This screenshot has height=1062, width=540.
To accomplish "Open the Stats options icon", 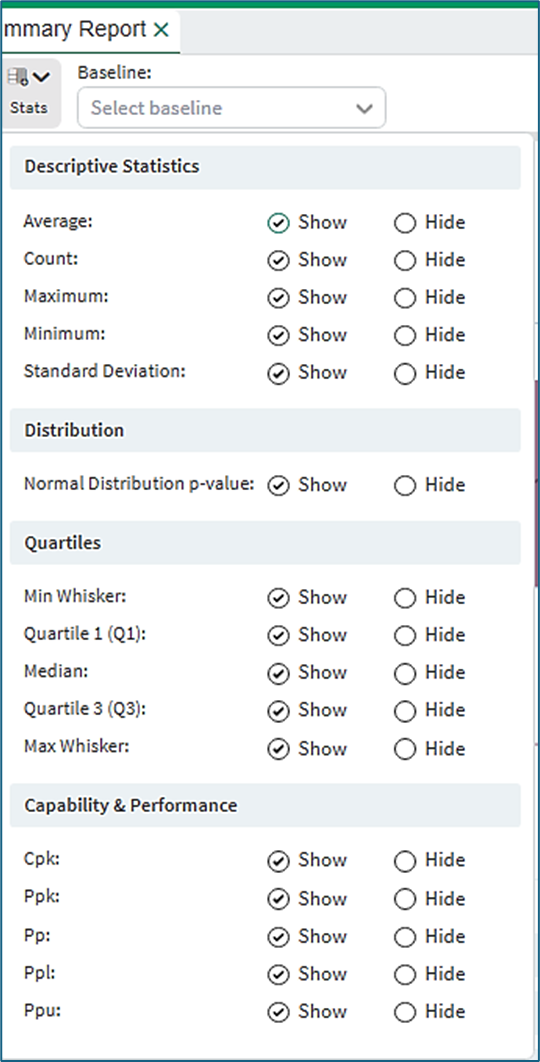I will [x=18, y=77].
